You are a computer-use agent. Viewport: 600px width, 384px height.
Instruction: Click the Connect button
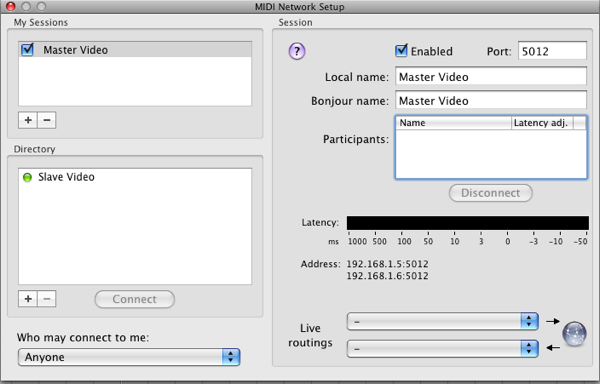[x=135, y=299]
